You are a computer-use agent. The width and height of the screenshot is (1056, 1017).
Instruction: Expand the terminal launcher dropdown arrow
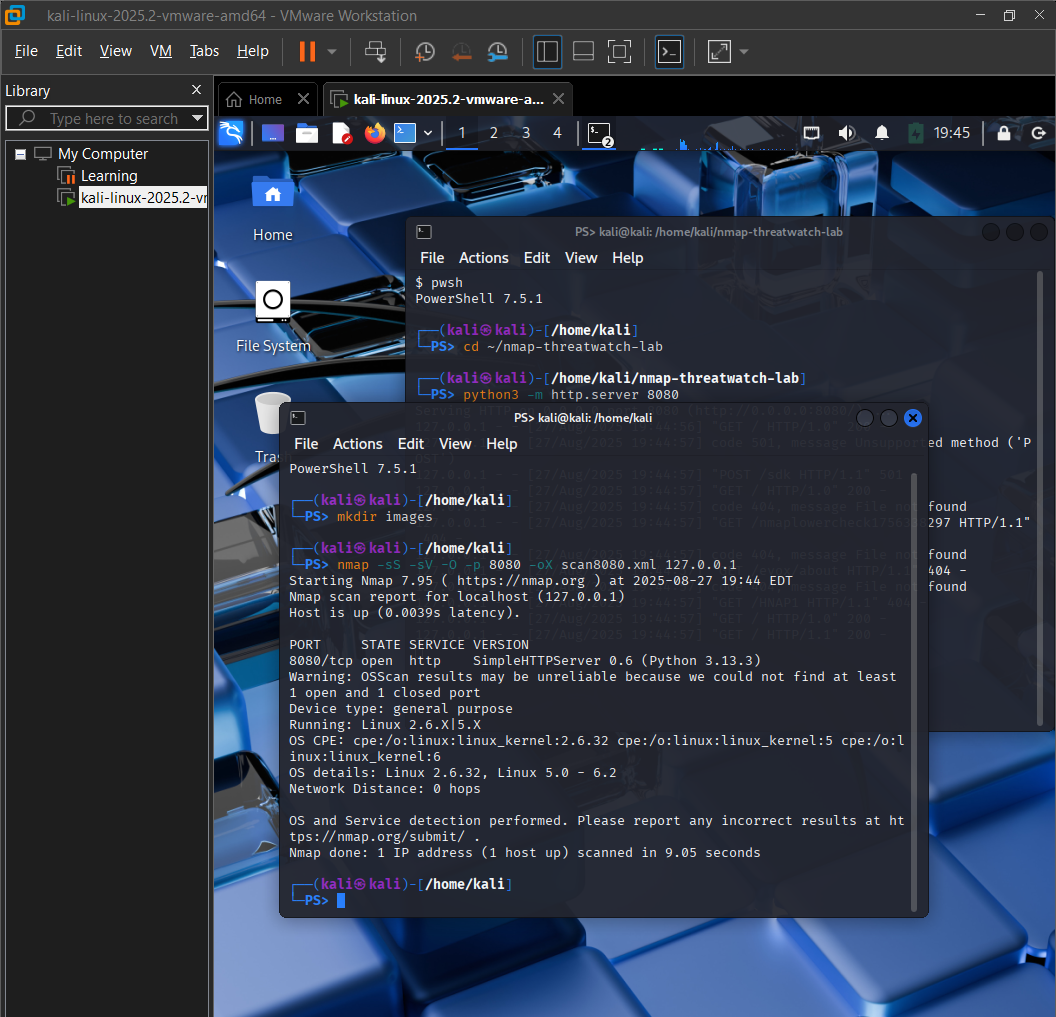pos(428,133)
